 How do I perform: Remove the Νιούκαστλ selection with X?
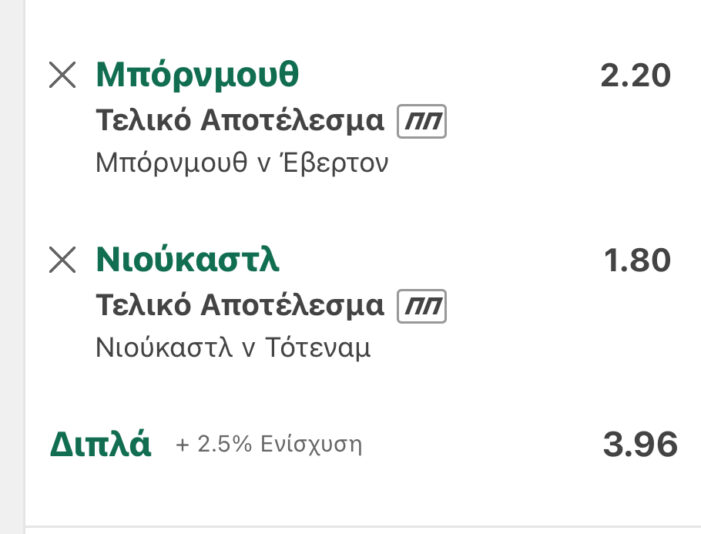[62, 260]
